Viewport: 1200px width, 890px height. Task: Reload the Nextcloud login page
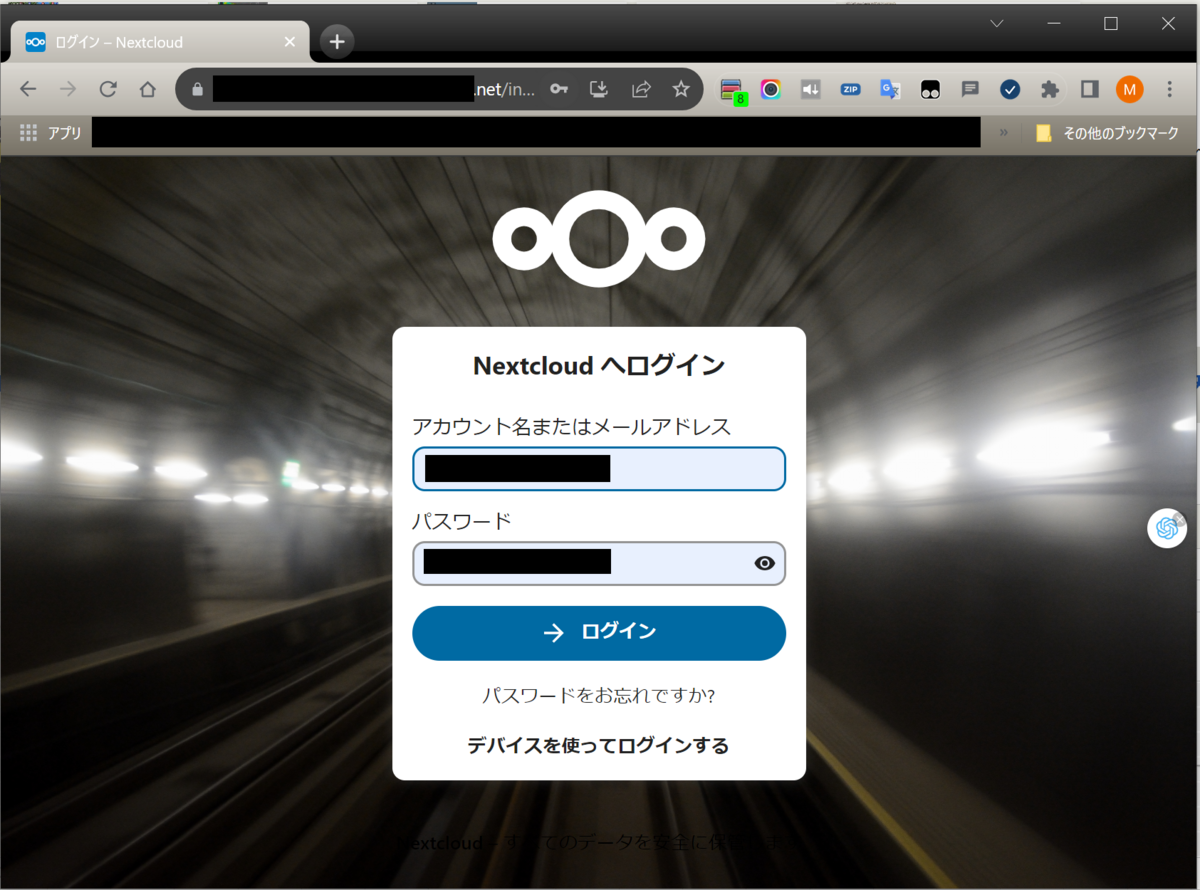point(108,89)
